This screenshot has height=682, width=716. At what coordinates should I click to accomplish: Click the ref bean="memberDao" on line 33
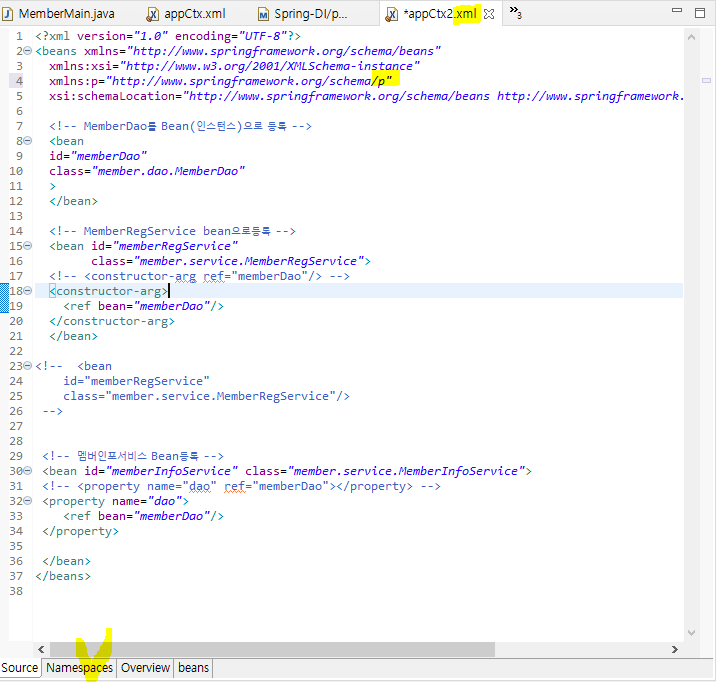[143, 516]
